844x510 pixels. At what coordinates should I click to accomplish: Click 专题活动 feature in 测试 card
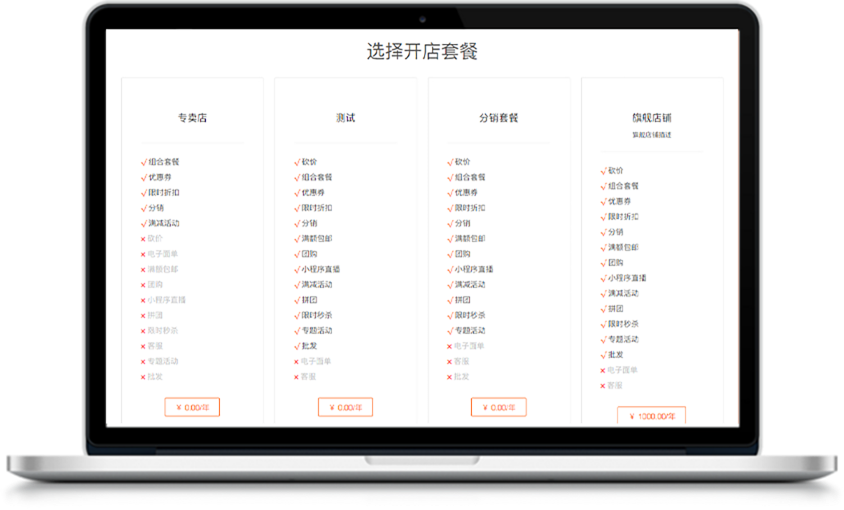317,331
